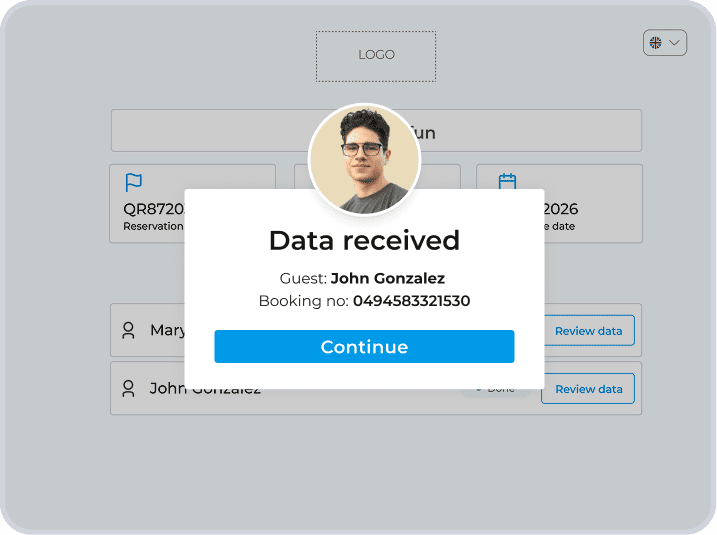Click the blue flag reservation icon
The height and width of the screenshot is (535, 717).
[134, 182]
